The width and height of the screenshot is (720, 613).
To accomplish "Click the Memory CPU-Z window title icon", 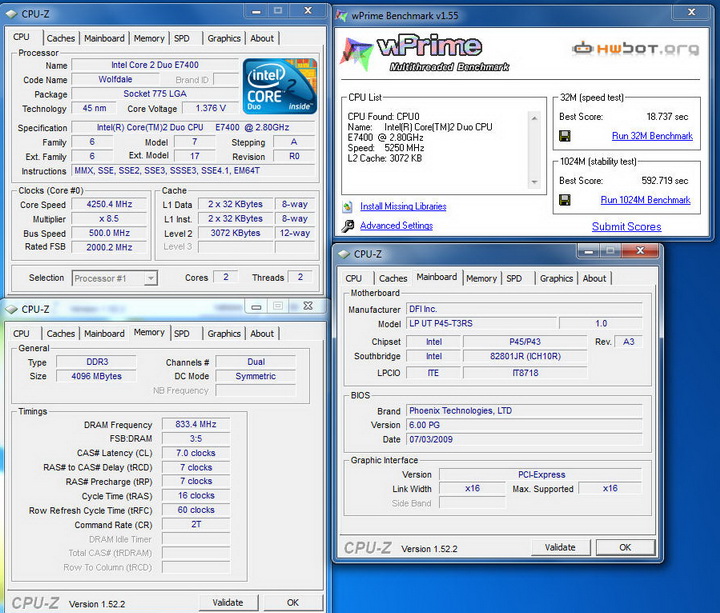I will click(11, 309).
